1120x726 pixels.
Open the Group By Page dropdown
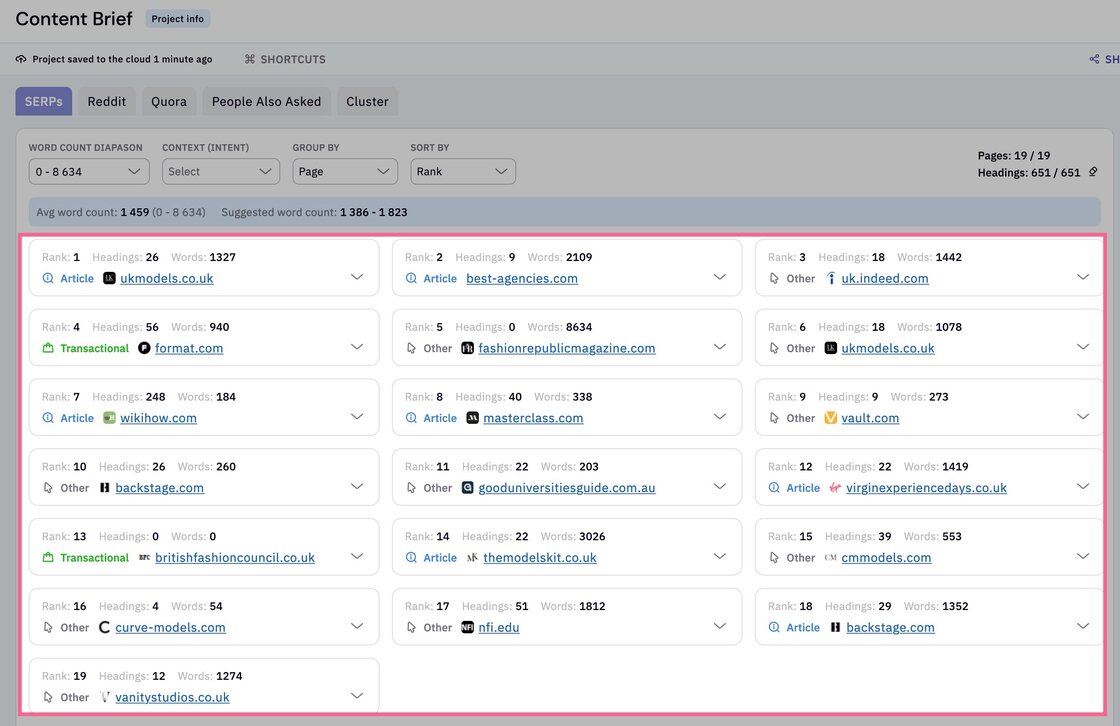coord(345,171)
